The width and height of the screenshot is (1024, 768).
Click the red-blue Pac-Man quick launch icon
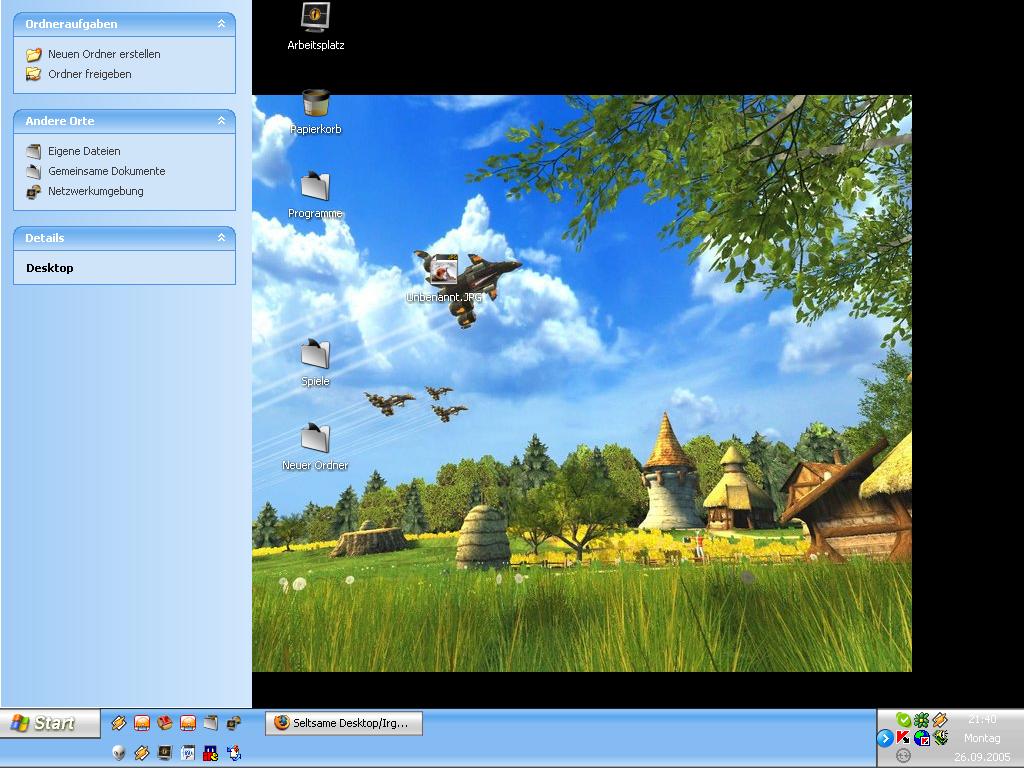click(x=210, y=753)
